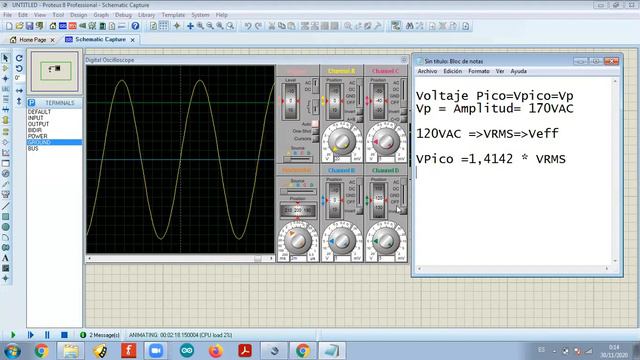
Task: Open the Home Page toolbar house icon
Action: (53, 26)
